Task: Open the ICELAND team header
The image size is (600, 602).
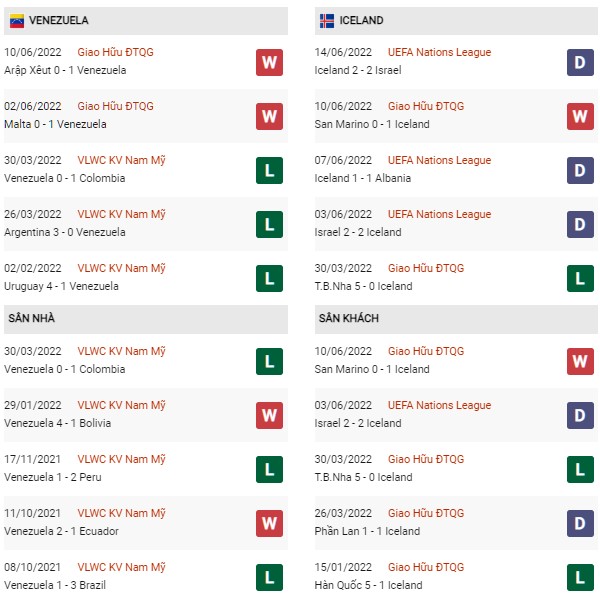Action: coord(456,21)
